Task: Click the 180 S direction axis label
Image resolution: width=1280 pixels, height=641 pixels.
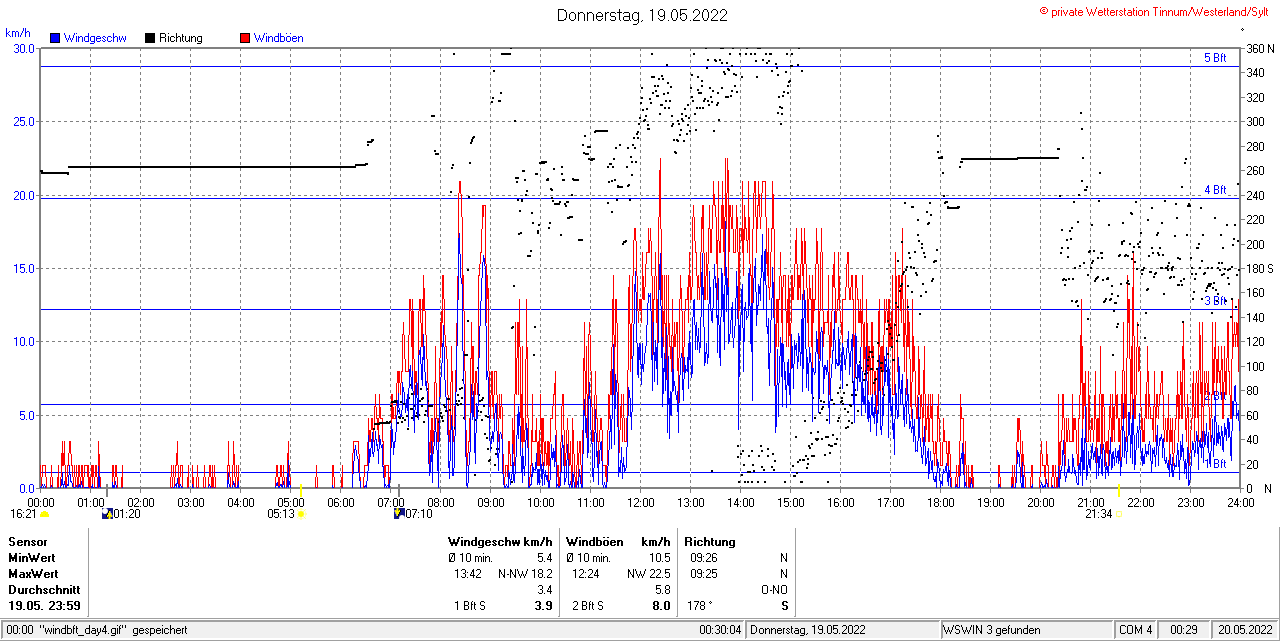Action: pos(1260,269)
